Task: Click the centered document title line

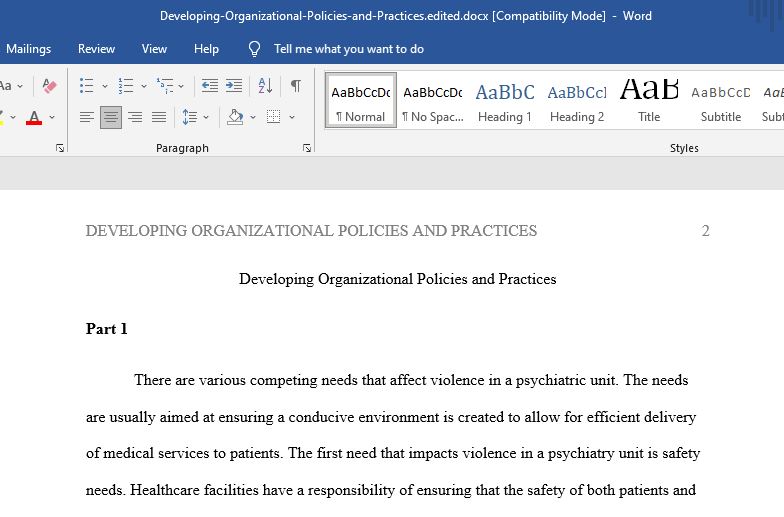Action: coord(398,279)
